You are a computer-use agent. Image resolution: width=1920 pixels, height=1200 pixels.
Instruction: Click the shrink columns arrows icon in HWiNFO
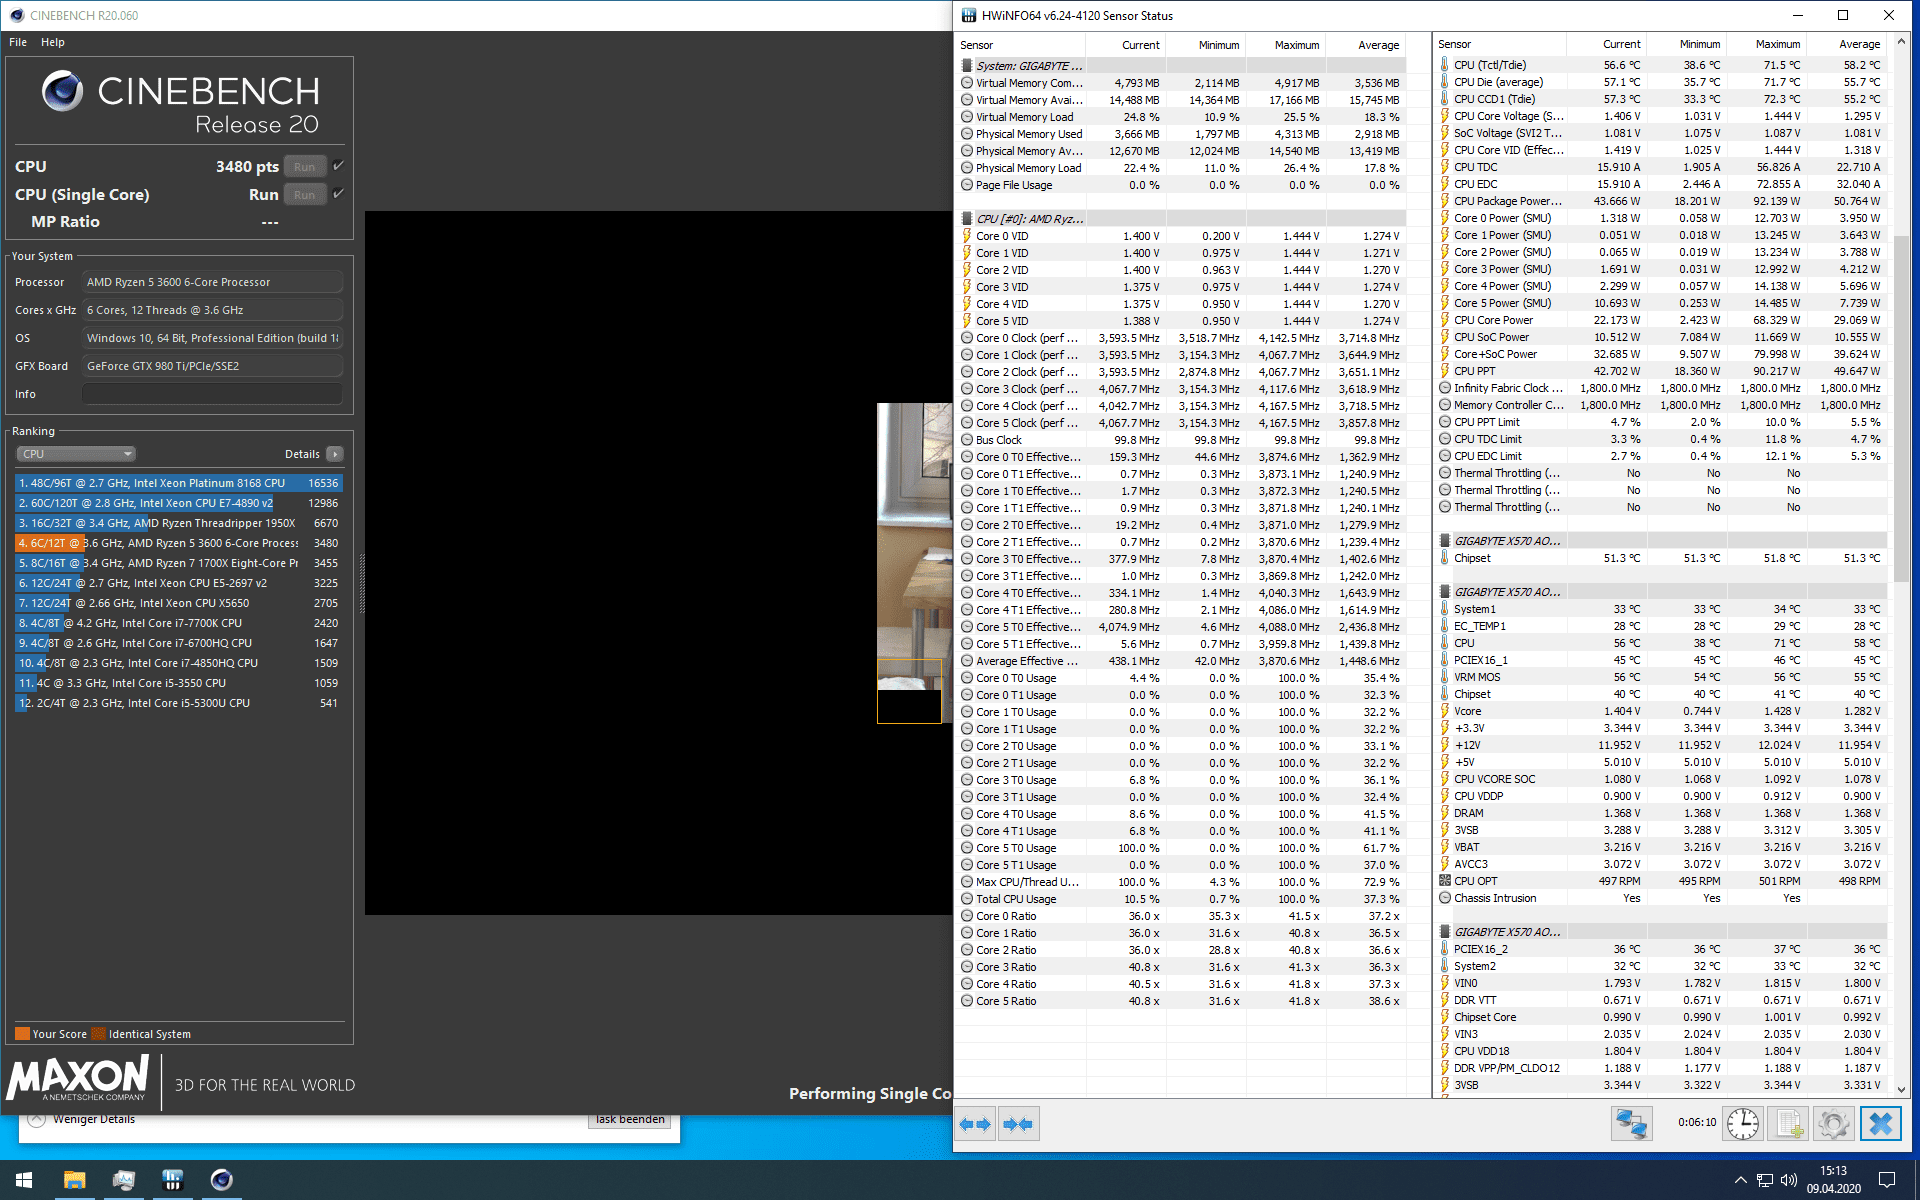(1019, 1124)
